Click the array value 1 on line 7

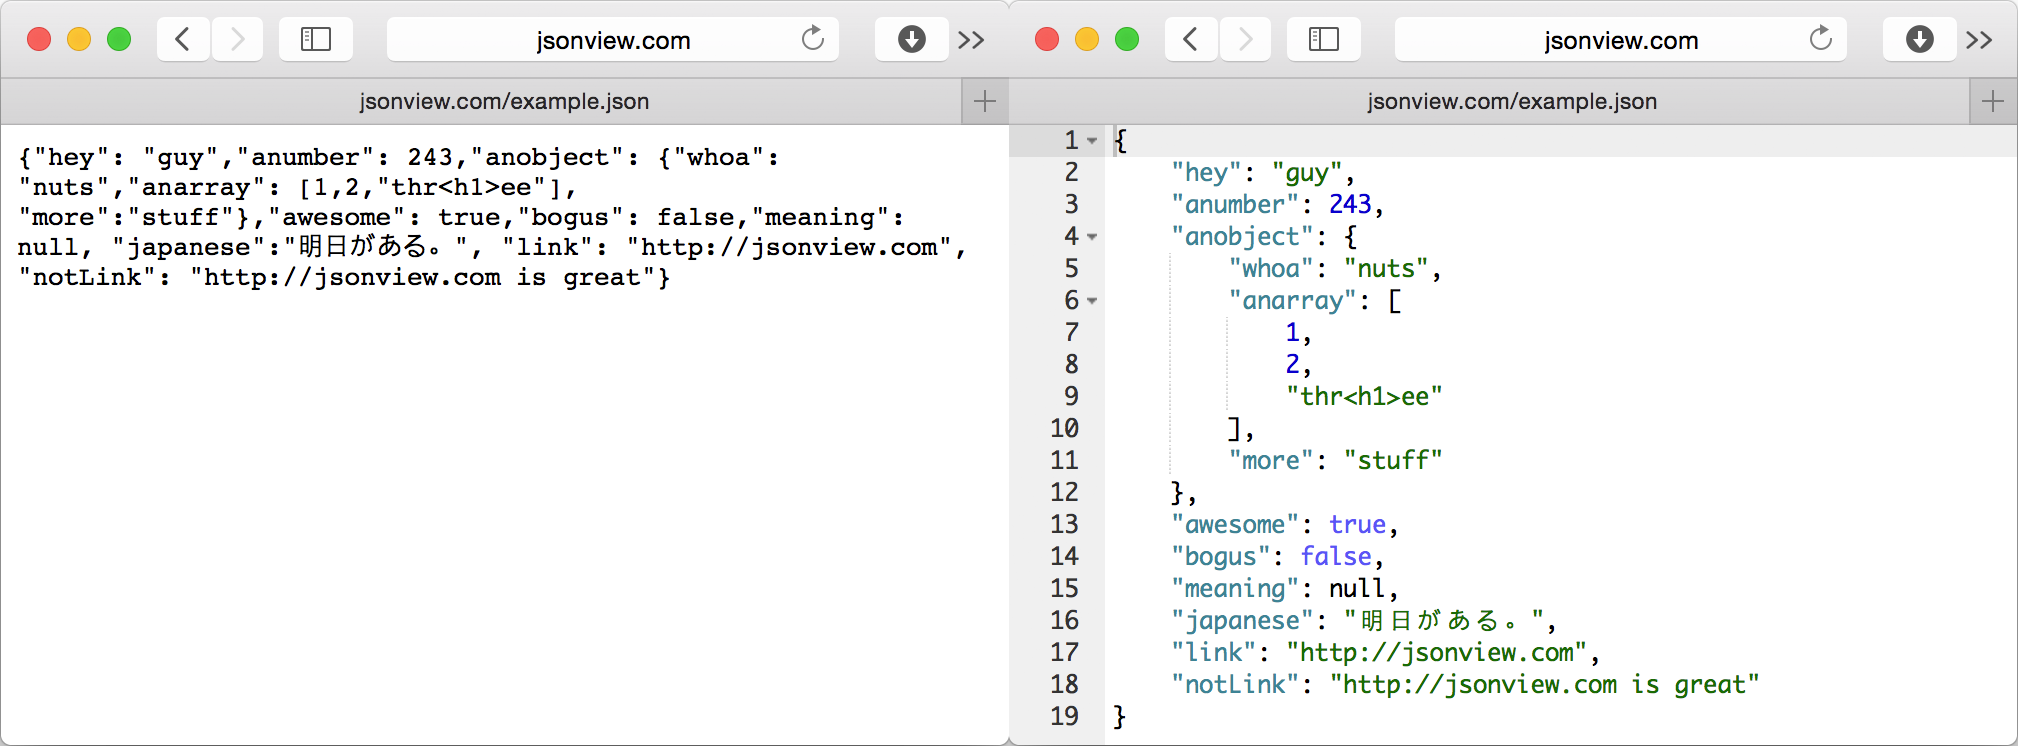pyautogui.click(x=1292, y=333)
